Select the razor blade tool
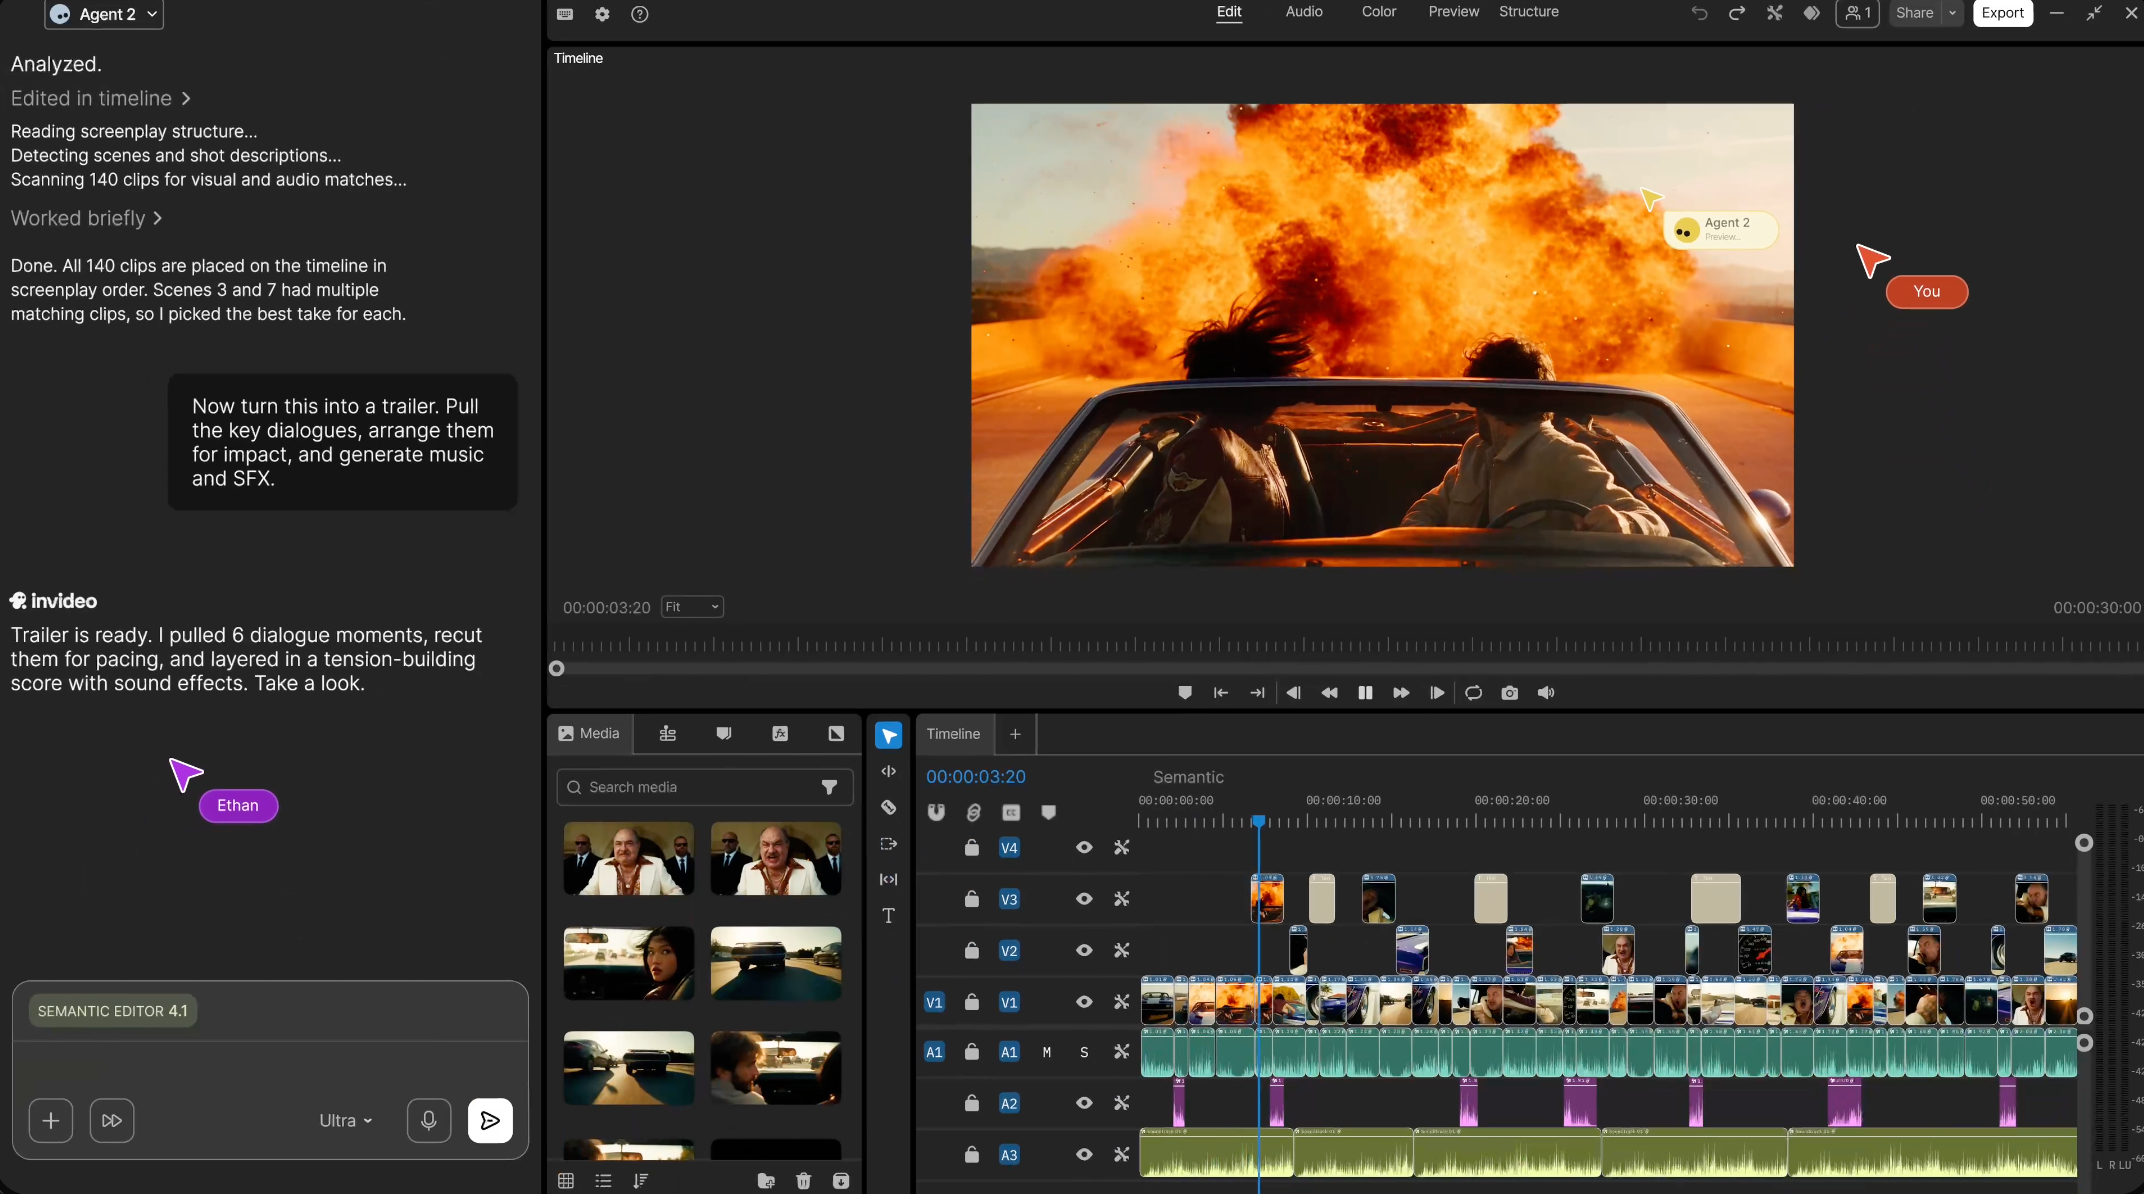 pos(888,808)
